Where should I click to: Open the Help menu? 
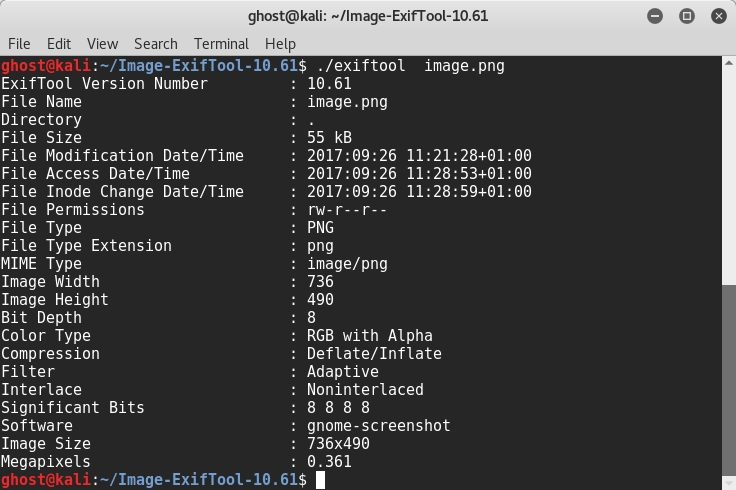(280, 44)
